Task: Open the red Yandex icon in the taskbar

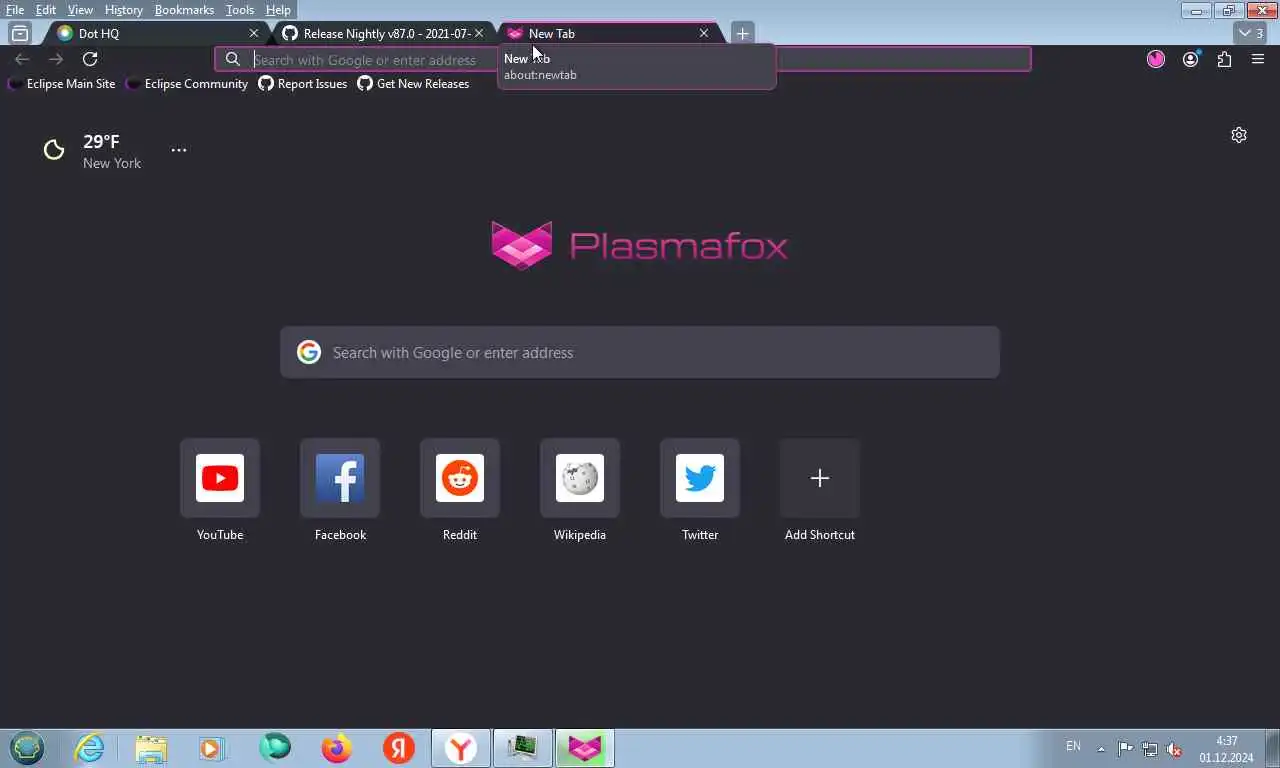Action: (399, 747)
